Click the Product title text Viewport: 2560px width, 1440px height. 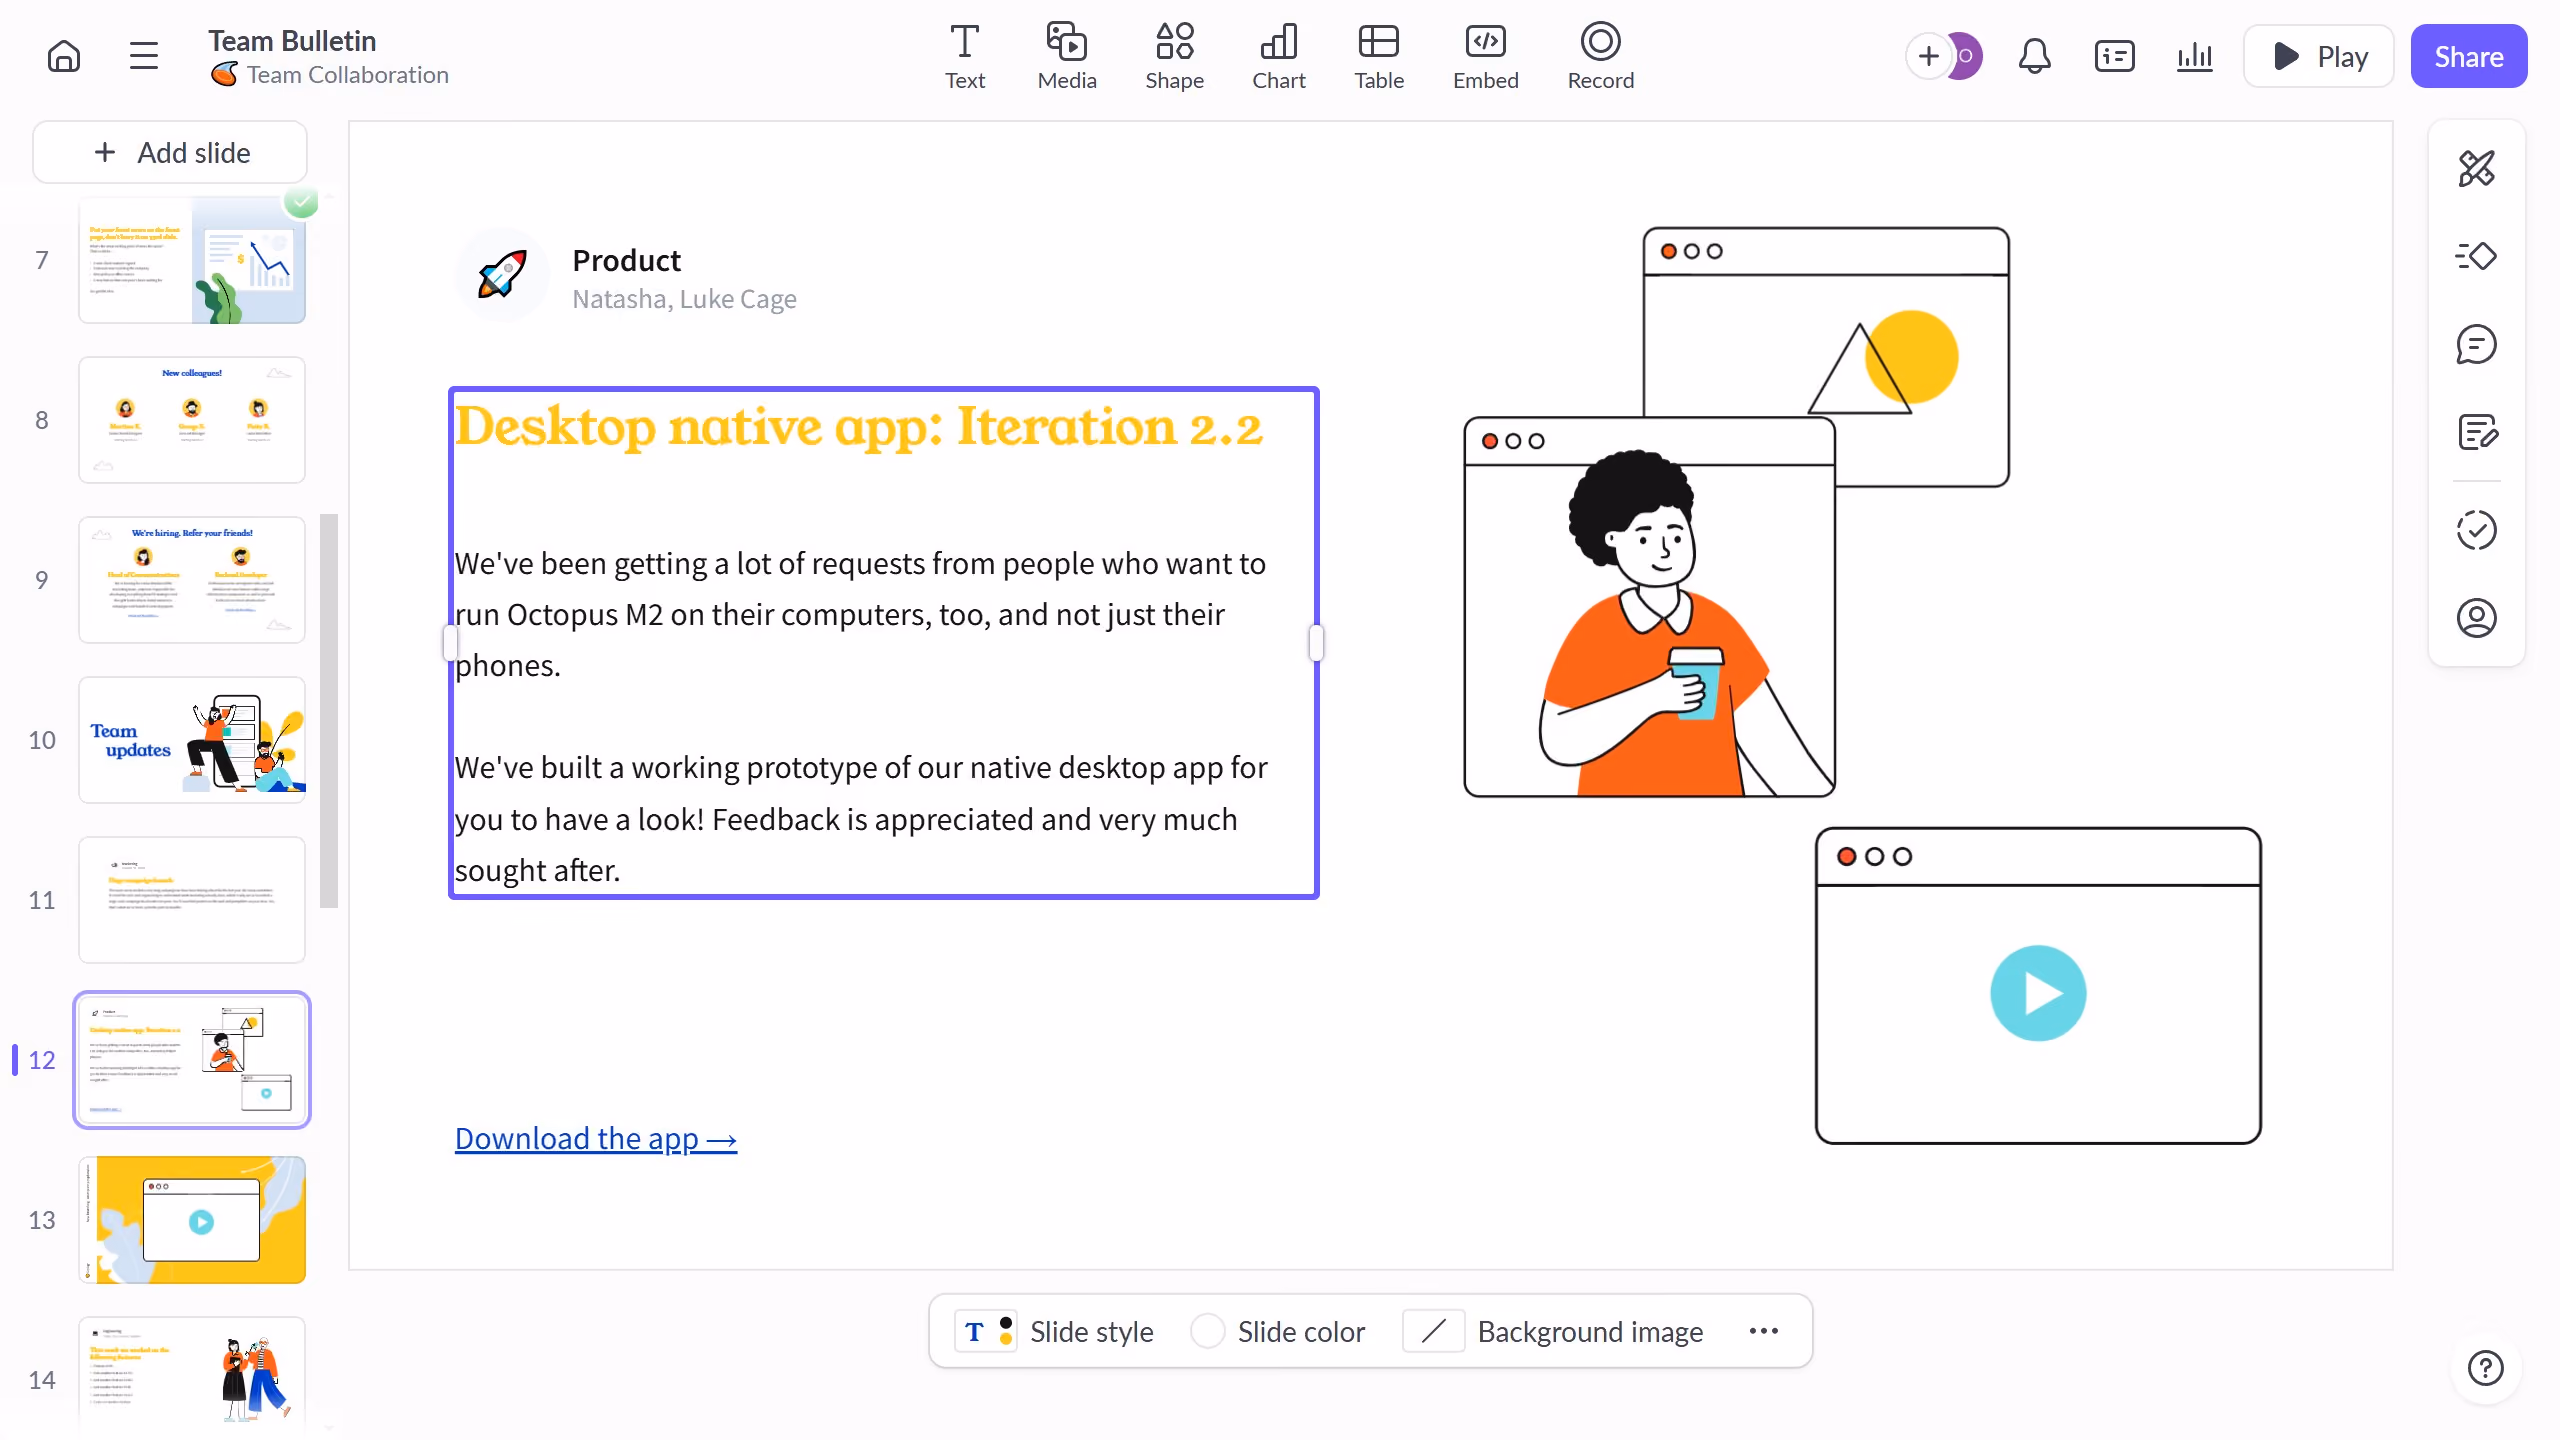tap(626, 260)
